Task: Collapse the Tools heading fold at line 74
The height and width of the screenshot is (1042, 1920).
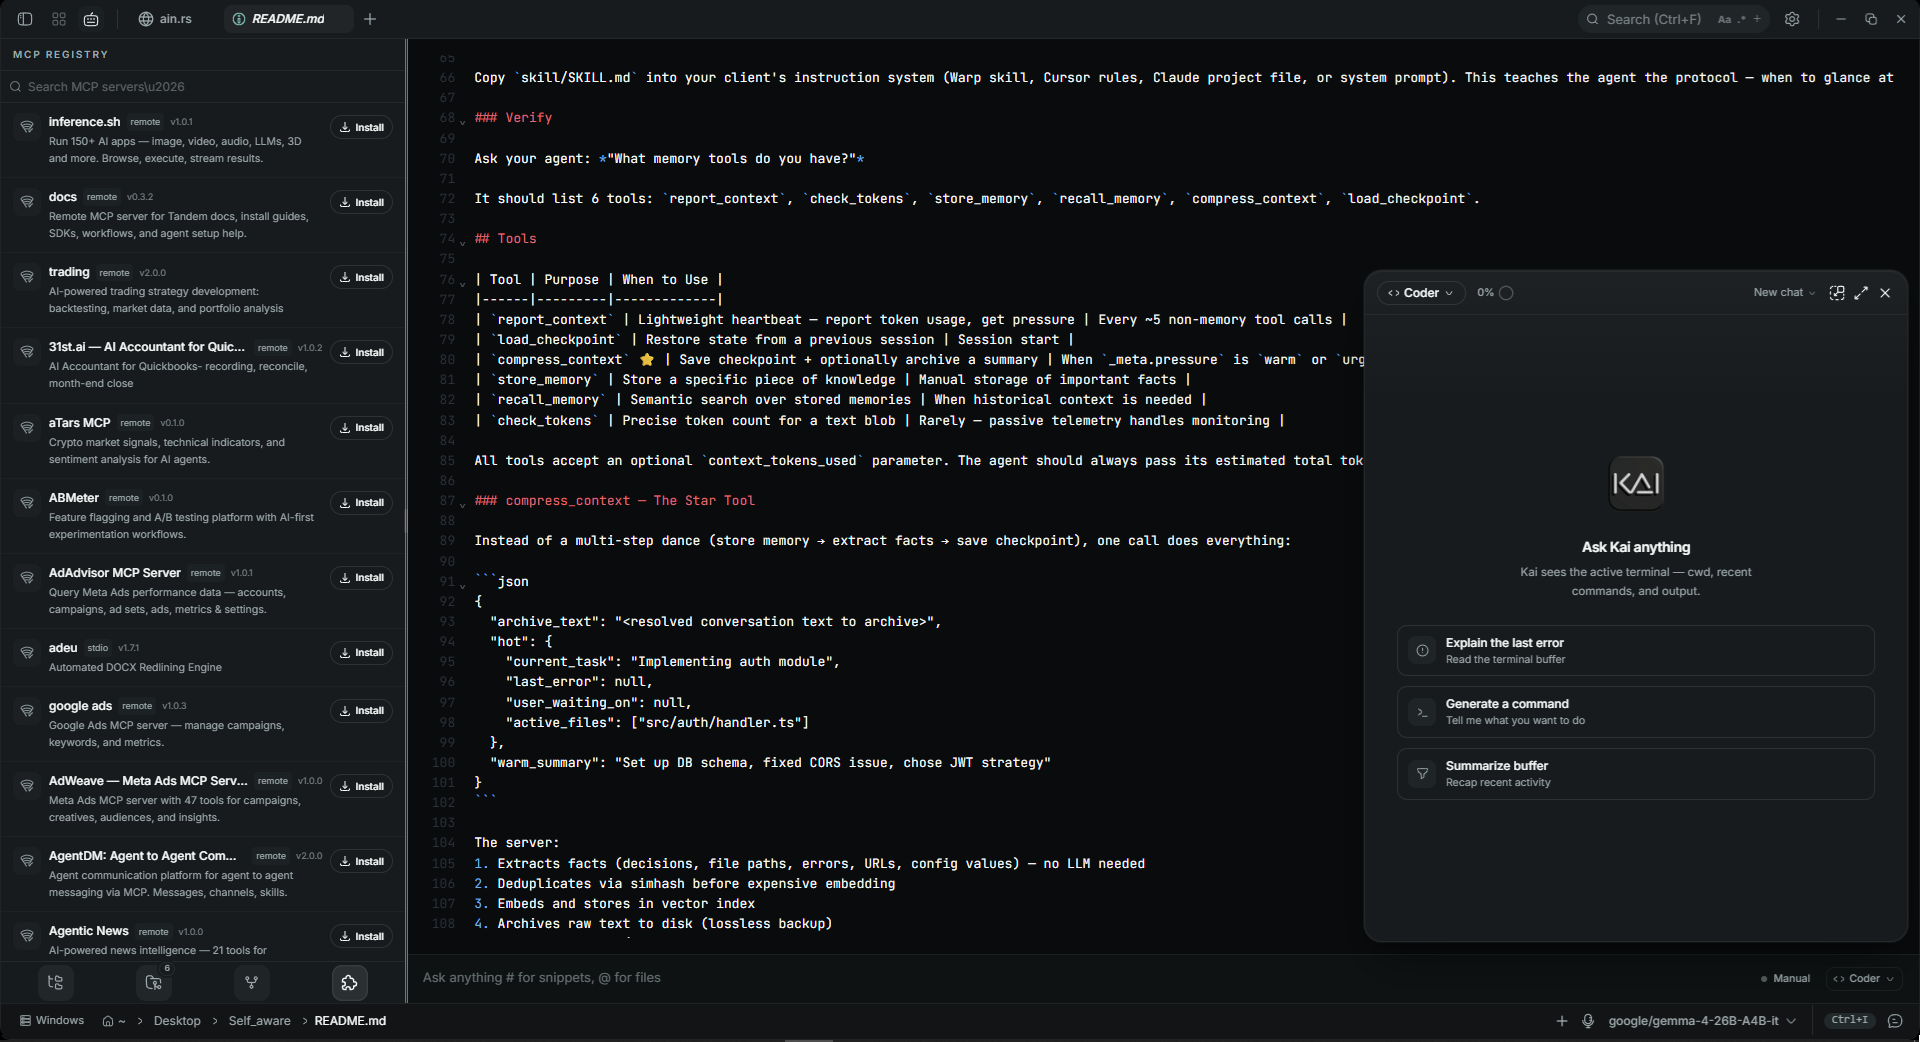Action: [x=462, y=241]
